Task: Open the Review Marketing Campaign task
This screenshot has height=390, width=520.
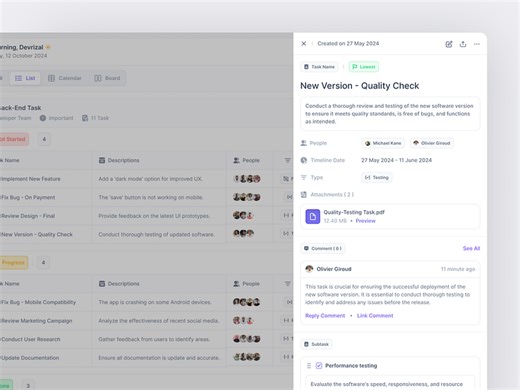Action: [36, 321]
